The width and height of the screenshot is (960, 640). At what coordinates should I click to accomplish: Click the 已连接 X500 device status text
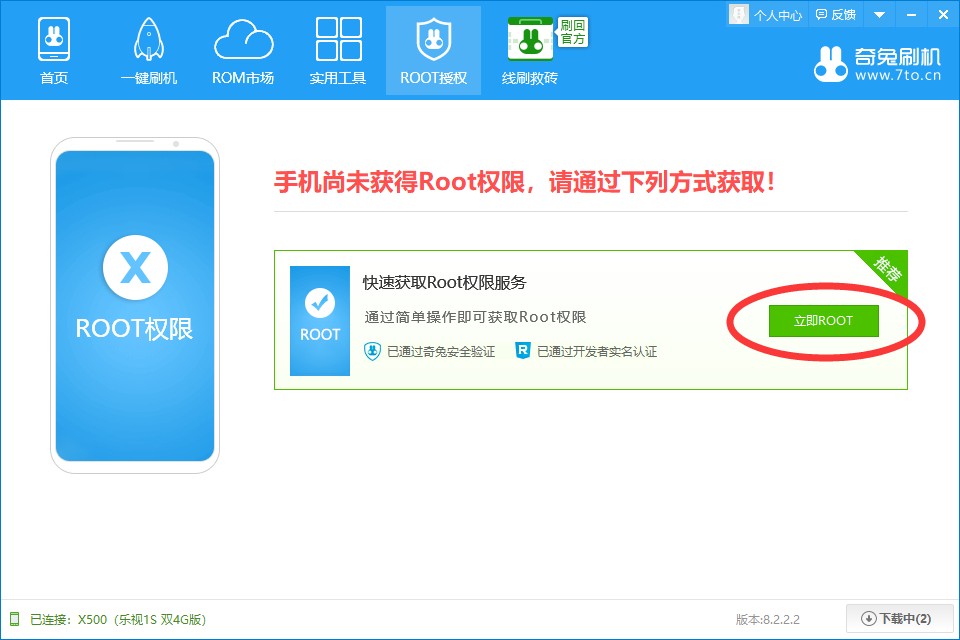[118, 620]
